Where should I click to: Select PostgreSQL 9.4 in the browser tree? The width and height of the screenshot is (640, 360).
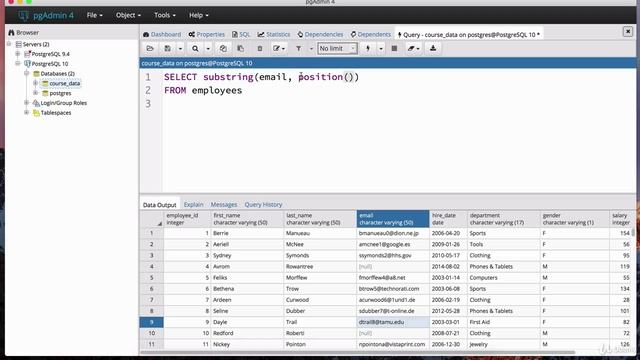[x=51, y=54]
